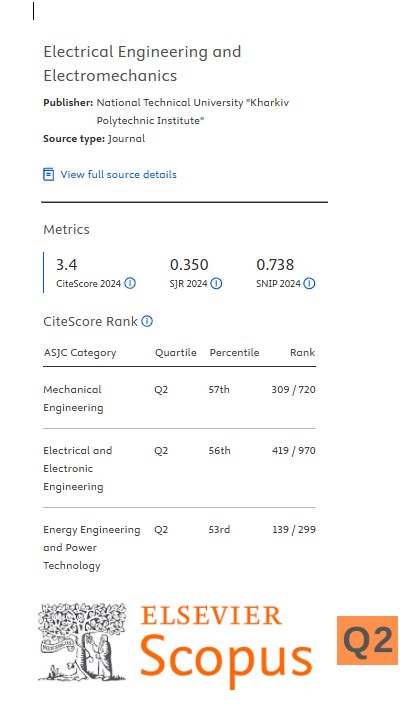This screenshot has height=710, width=410.
Task: Click the 3.4 CiteScore value
Action: 67,264
